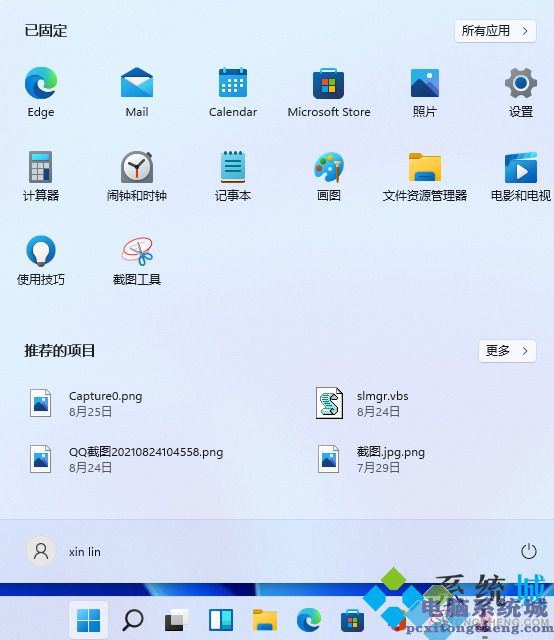
Task: Open File Explorer from the taskbar
Action: [x=265, y=620]
